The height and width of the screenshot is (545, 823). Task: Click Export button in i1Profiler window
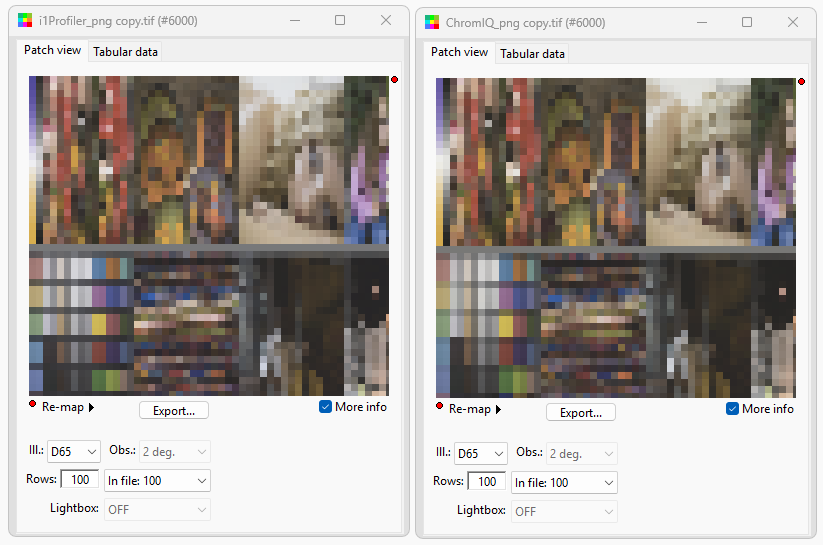coord(174,411)
